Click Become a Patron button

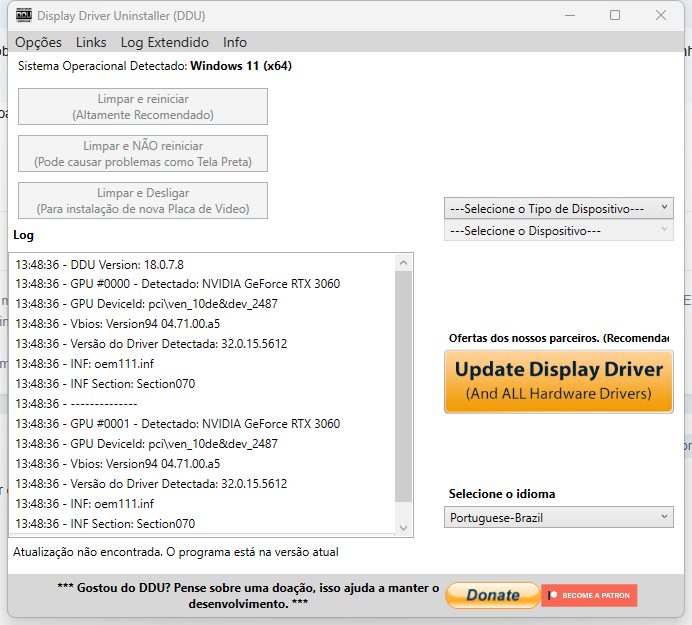(x=589, y=595)
